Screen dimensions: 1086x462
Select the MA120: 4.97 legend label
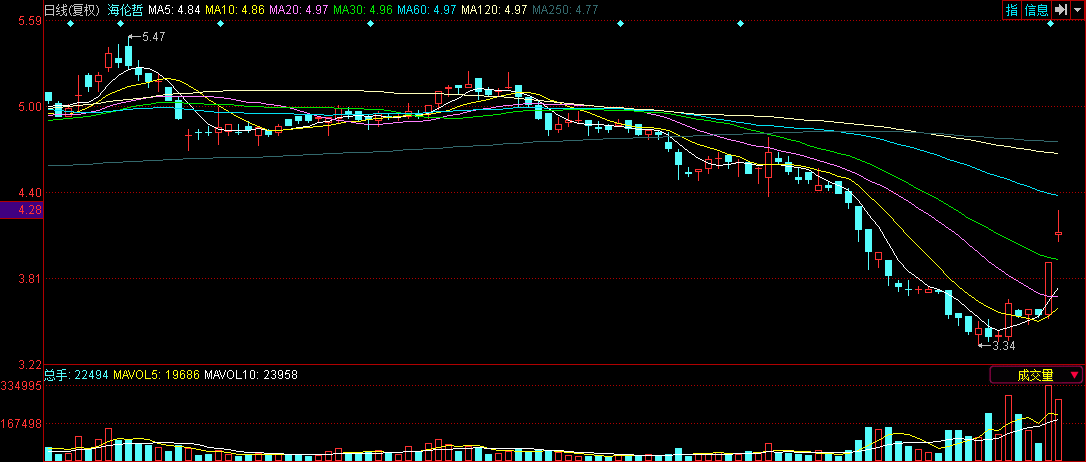tap(494, 10)
